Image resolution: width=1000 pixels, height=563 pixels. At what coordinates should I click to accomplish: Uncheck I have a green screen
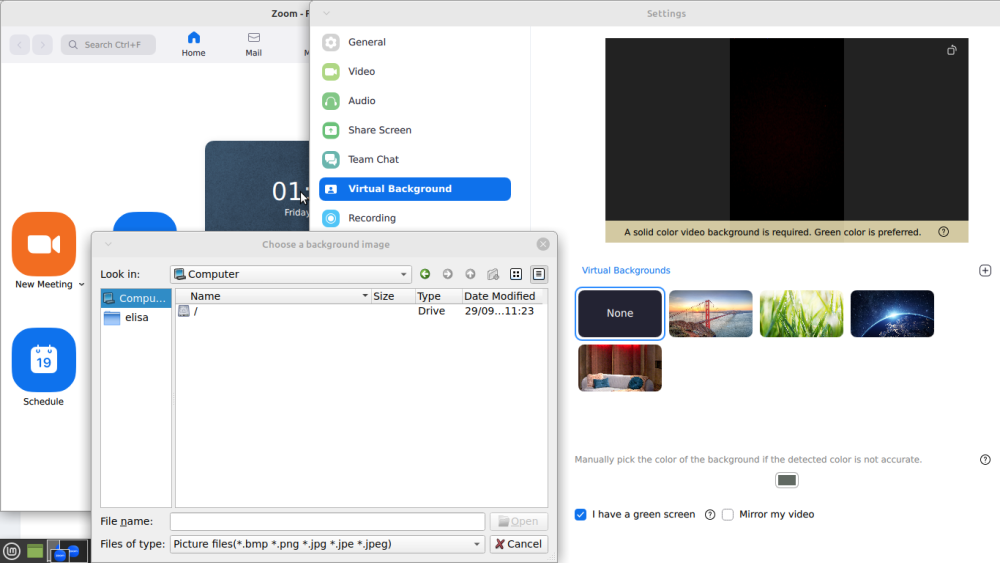(x=581, y=515)
